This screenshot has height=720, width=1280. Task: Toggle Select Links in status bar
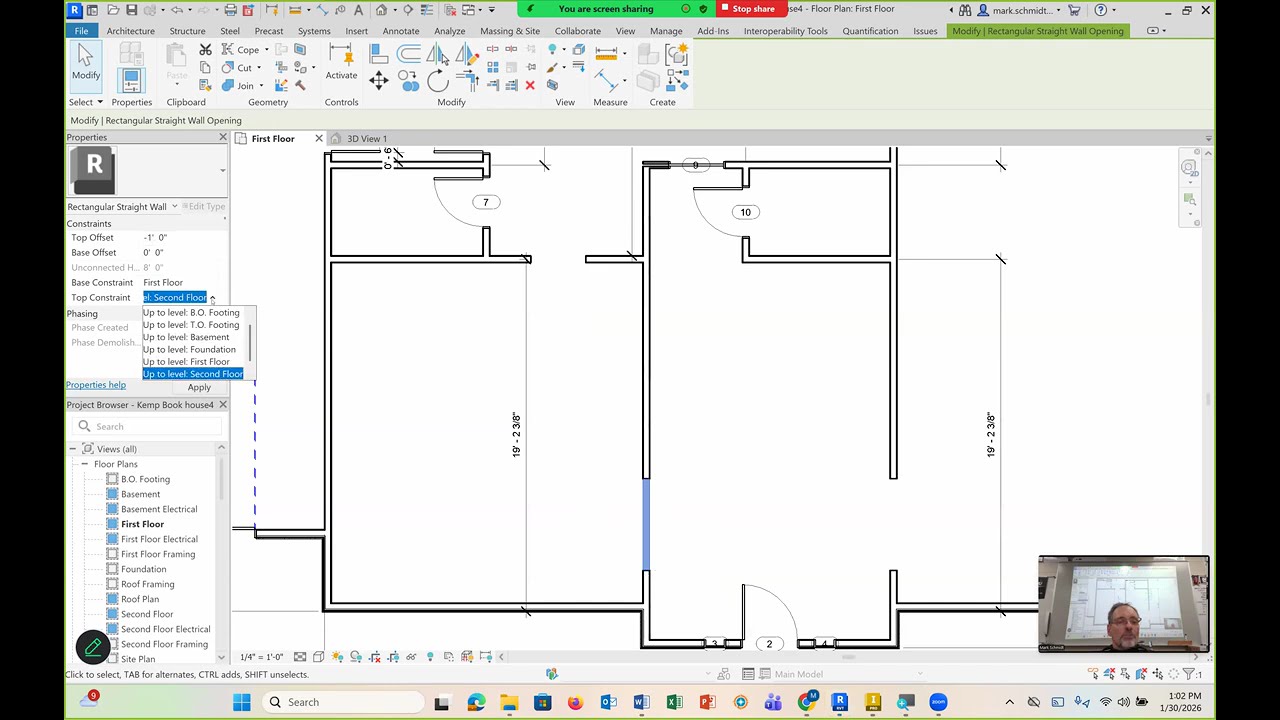[1094, 675]
